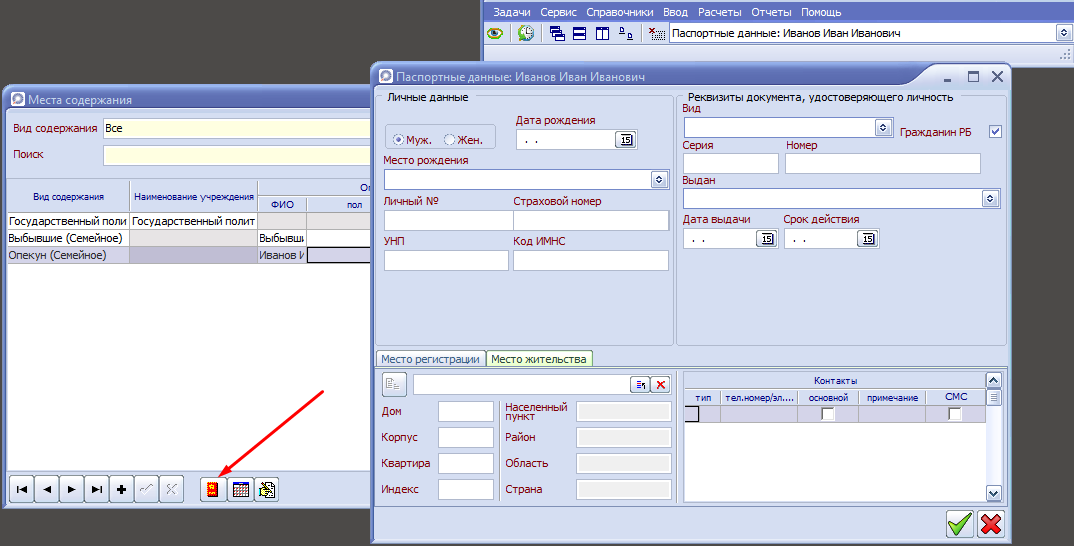Expand the Место рождения dropdown
This screenshot has height=546, width=1074.
pyautogui.click(x=659, y=179)
